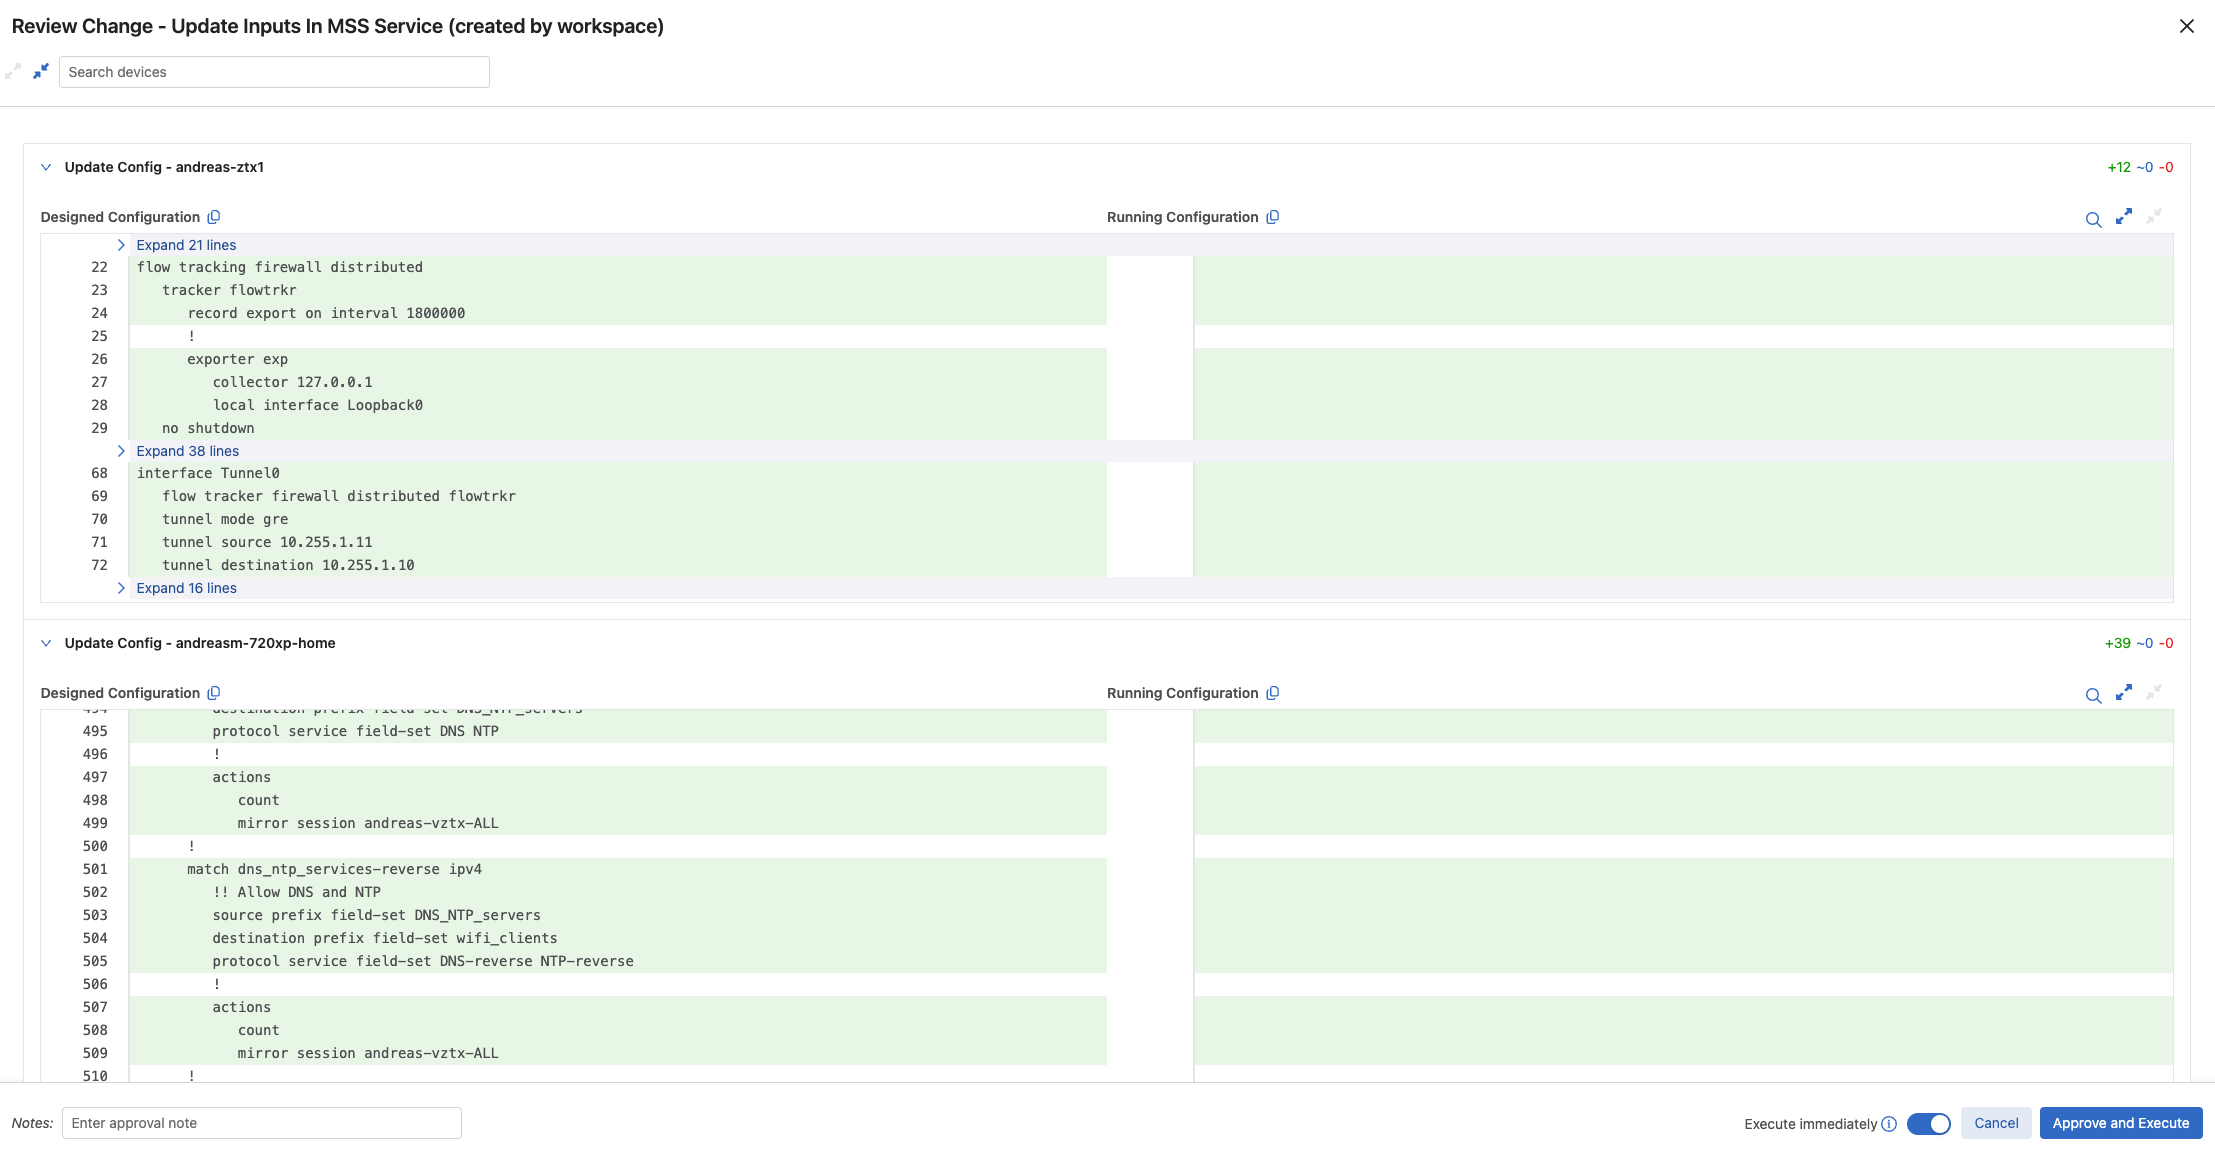Cancel the review change
The image size is (2215, 1162).
tap(1995, 1123)
